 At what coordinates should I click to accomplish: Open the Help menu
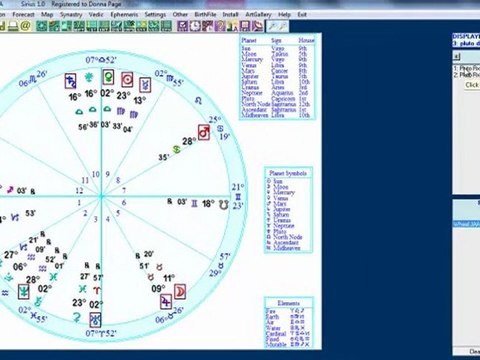coord(284,15)
